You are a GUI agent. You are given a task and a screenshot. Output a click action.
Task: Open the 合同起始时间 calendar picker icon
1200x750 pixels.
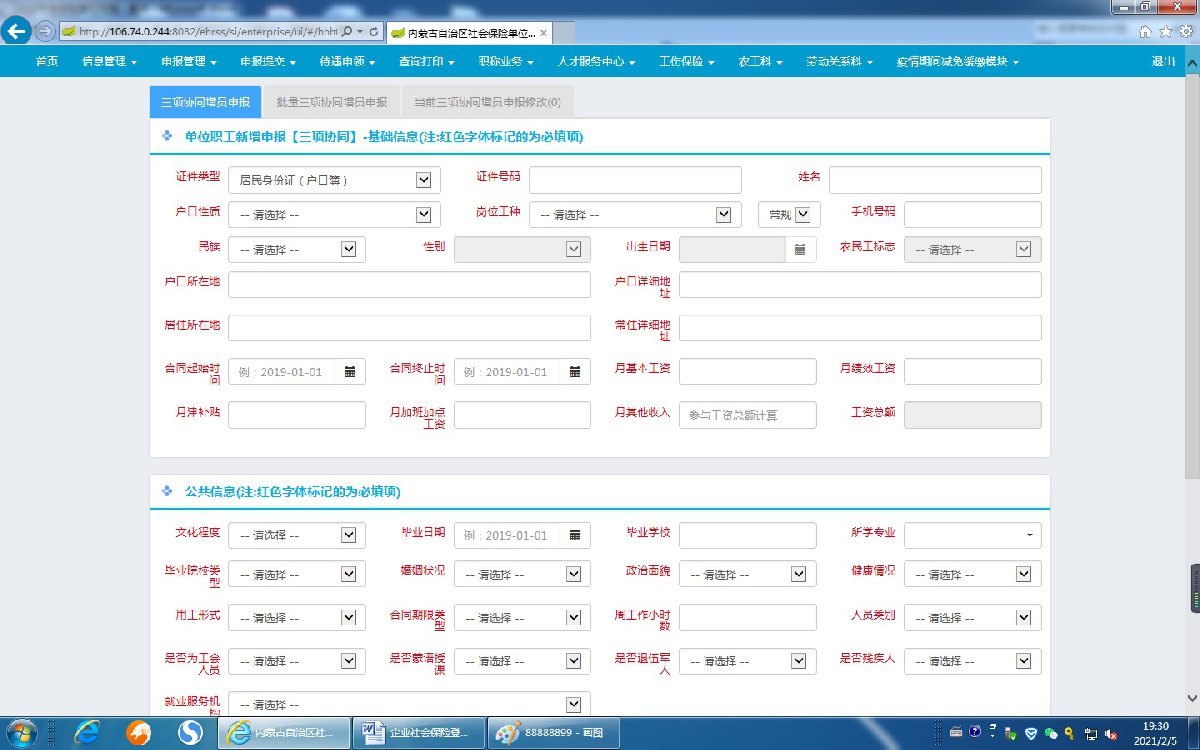pyautogui.click(x=350, y=372)
